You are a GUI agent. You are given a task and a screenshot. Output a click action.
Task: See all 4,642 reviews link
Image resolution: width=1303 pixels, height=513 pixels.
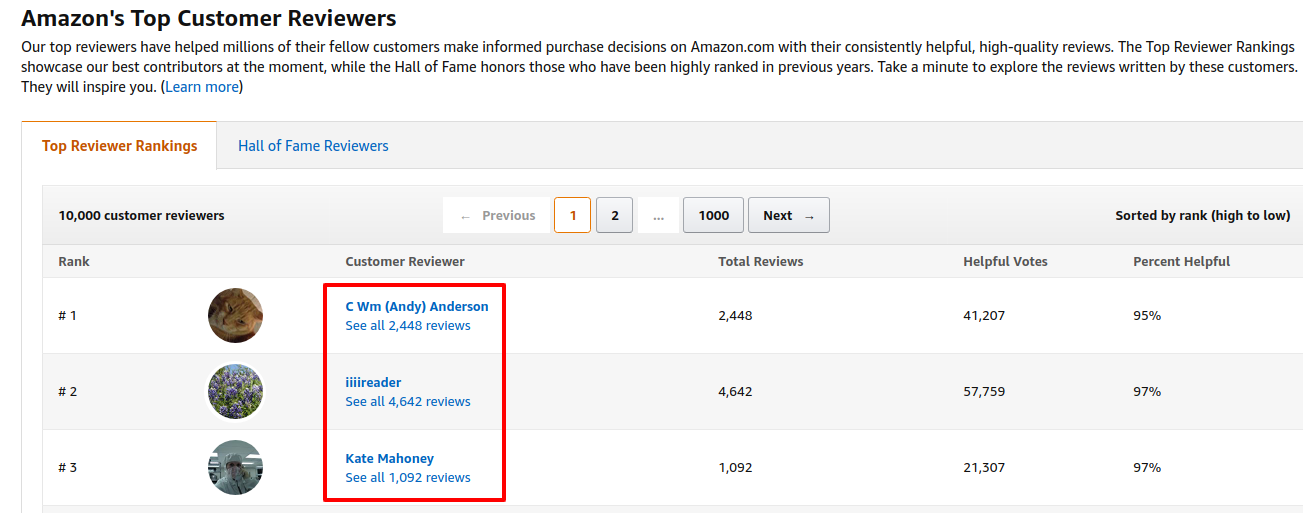point(408,402)
